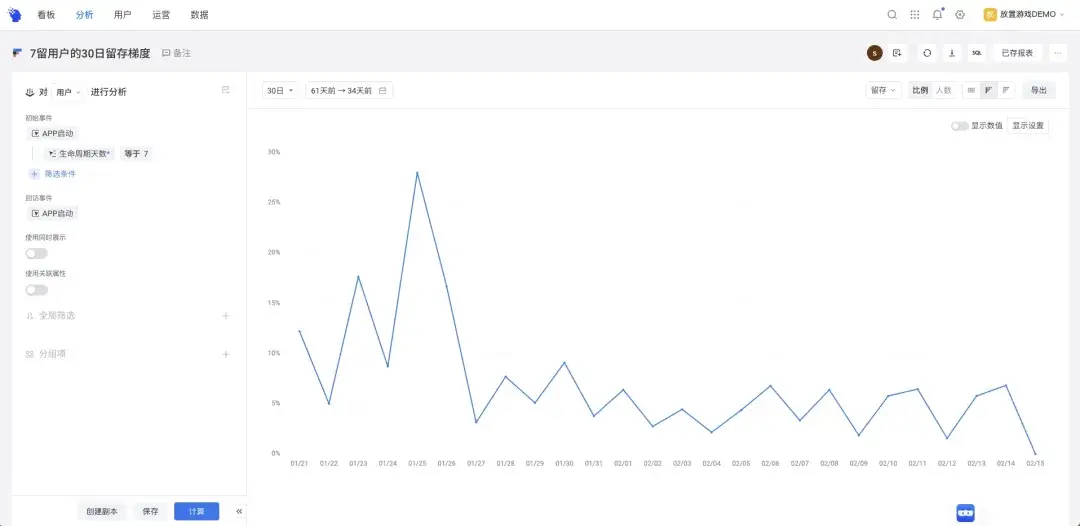The image size is (1080, 526).
Task: Switch to 人数 display mode
Action: 943,90
